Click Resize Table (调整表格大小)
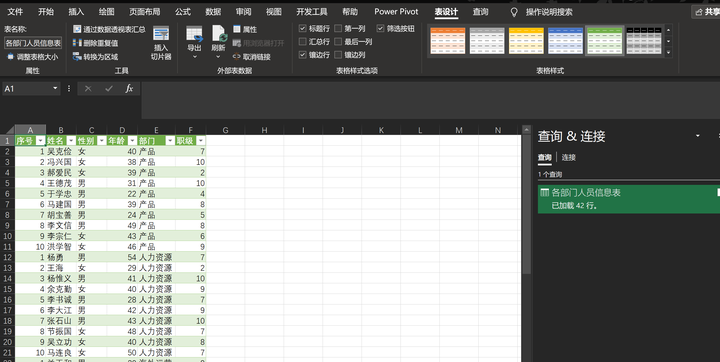This screenshot has height=362, width=720. point(32,57)
